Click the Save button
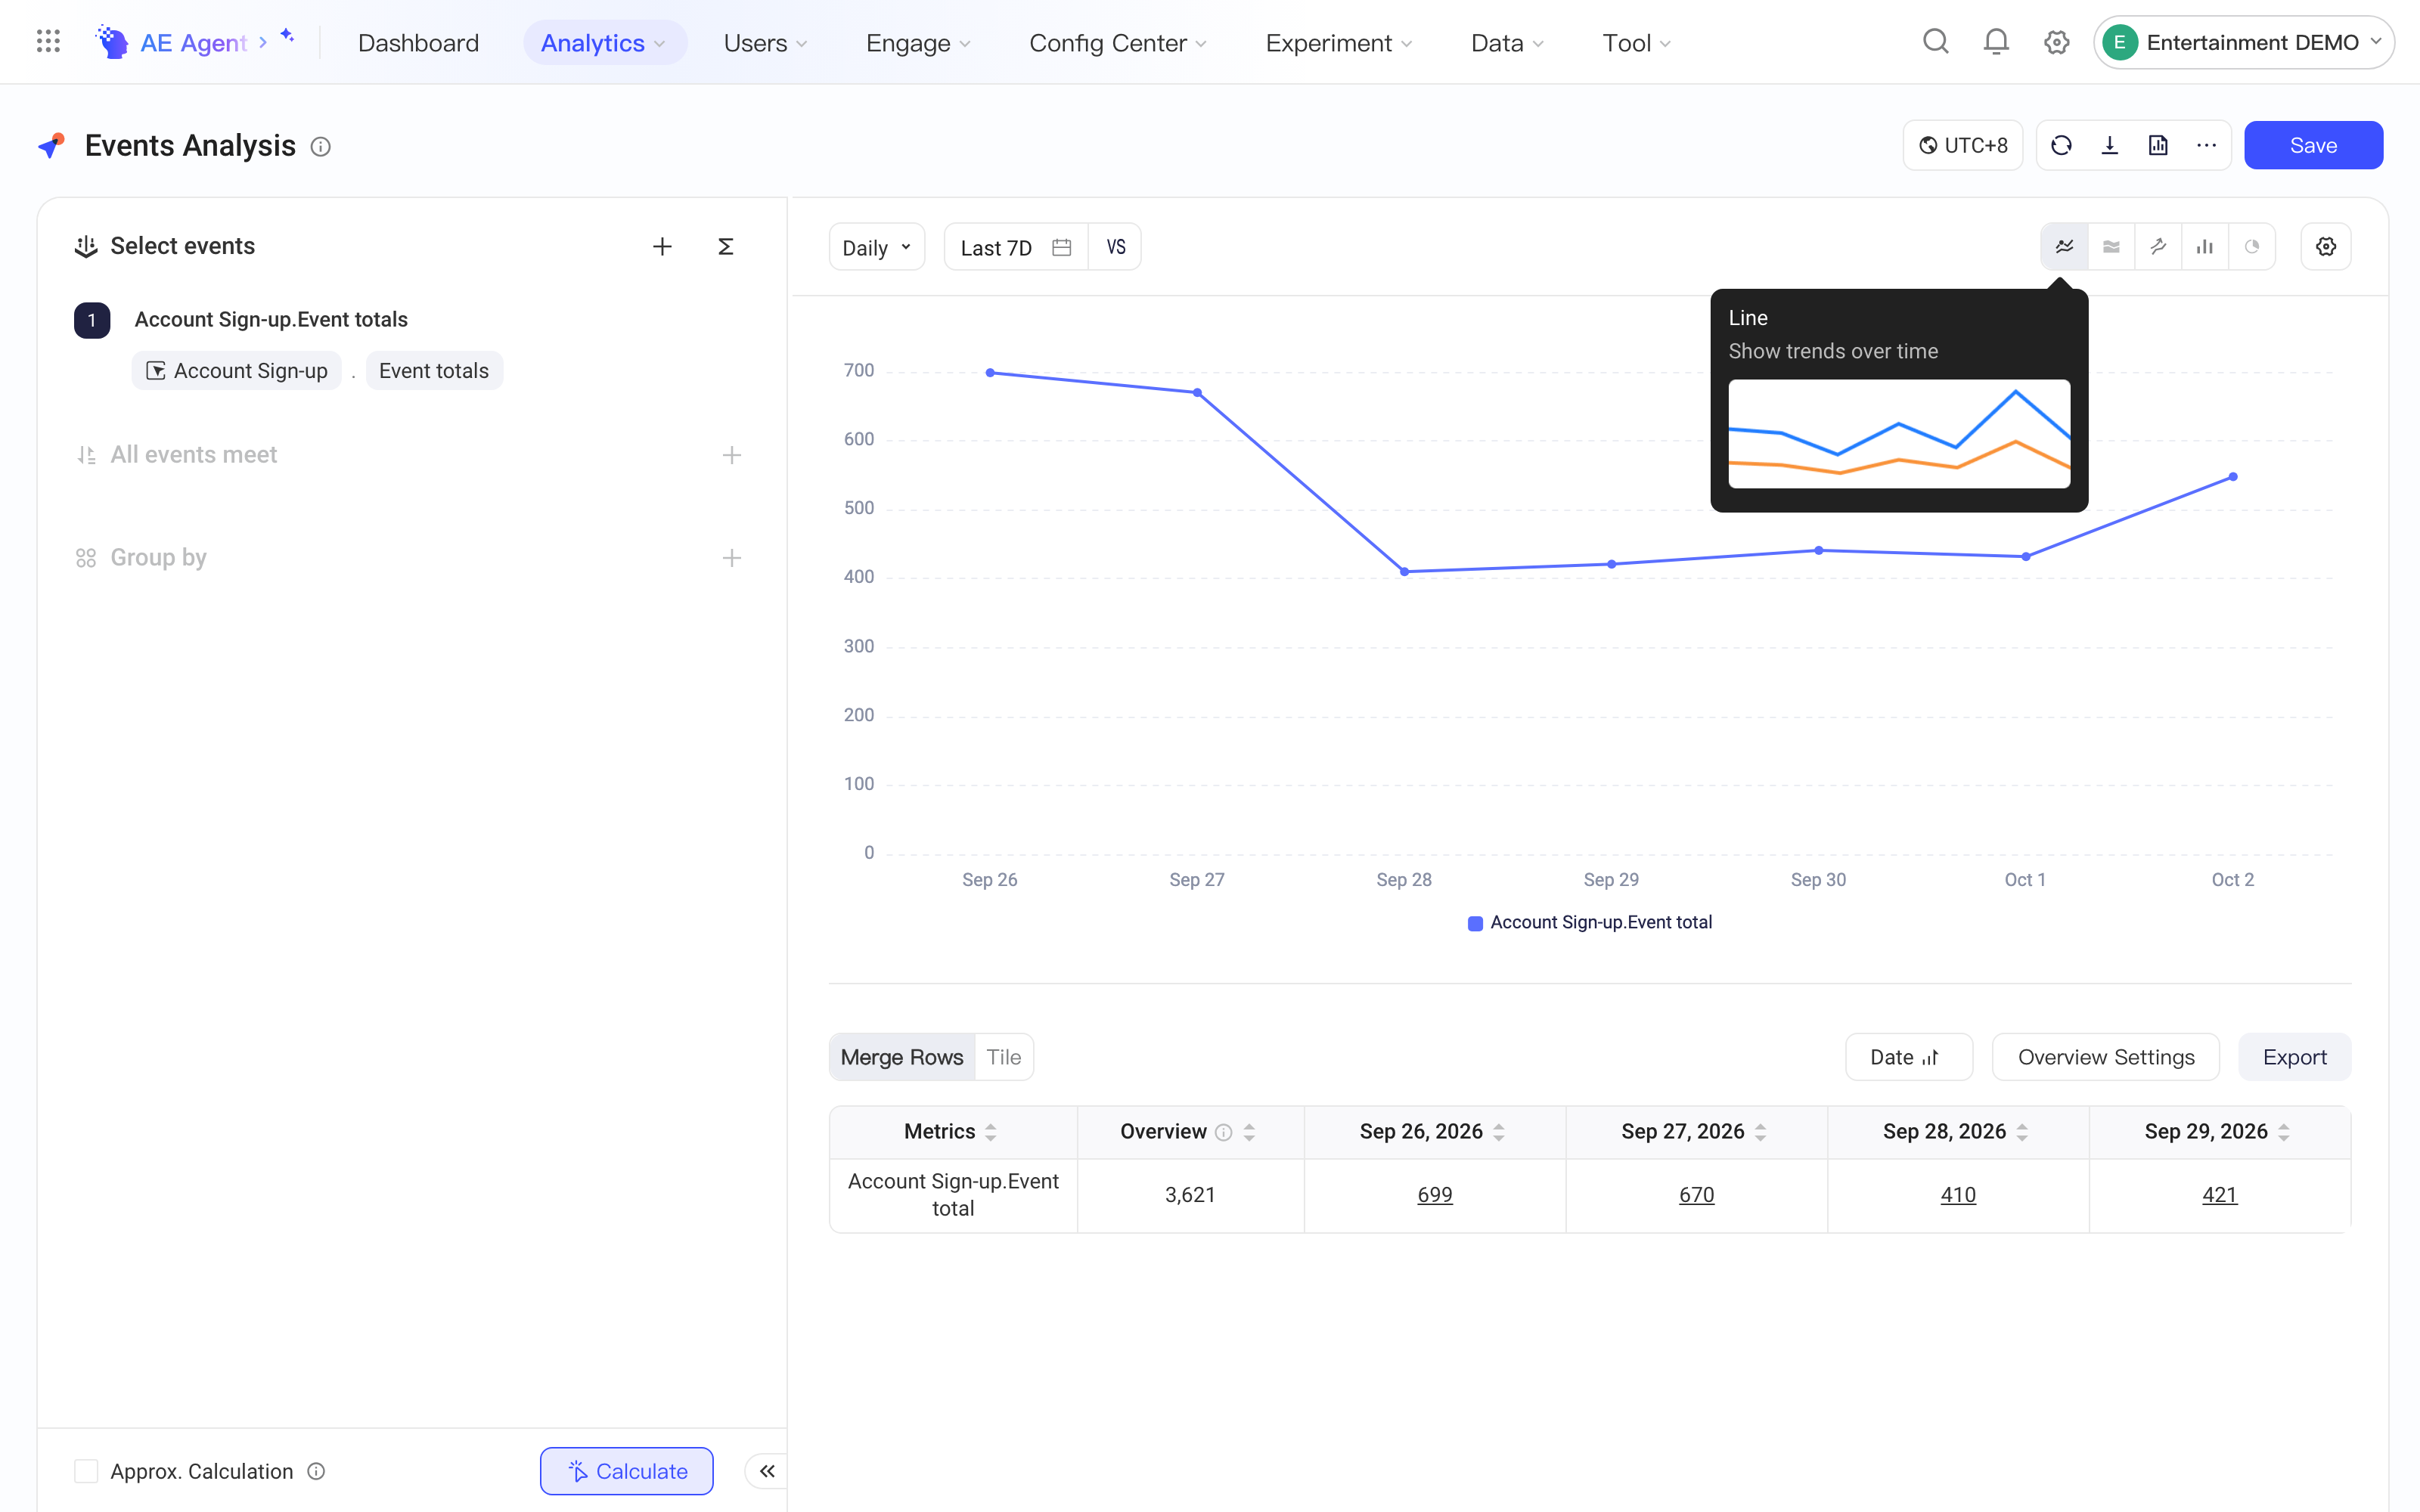Viewport: 2420px width, 1512px height. [x=2313, y=146]
